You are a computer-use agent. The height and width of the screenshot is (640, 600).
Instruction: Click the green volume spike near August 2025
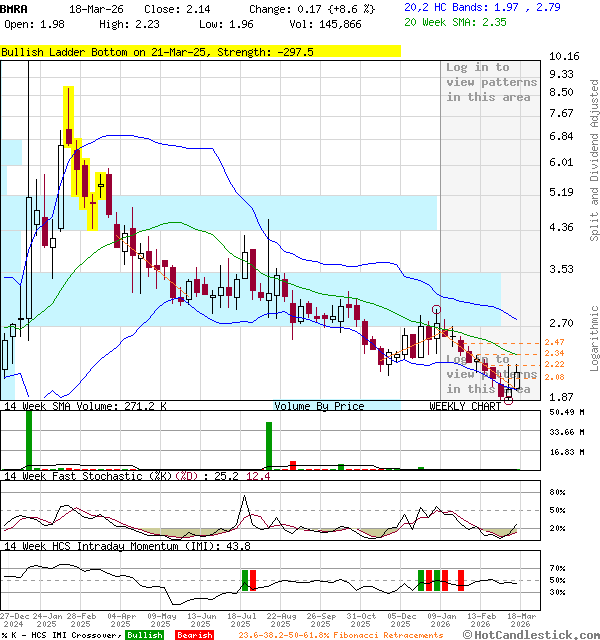268,445
